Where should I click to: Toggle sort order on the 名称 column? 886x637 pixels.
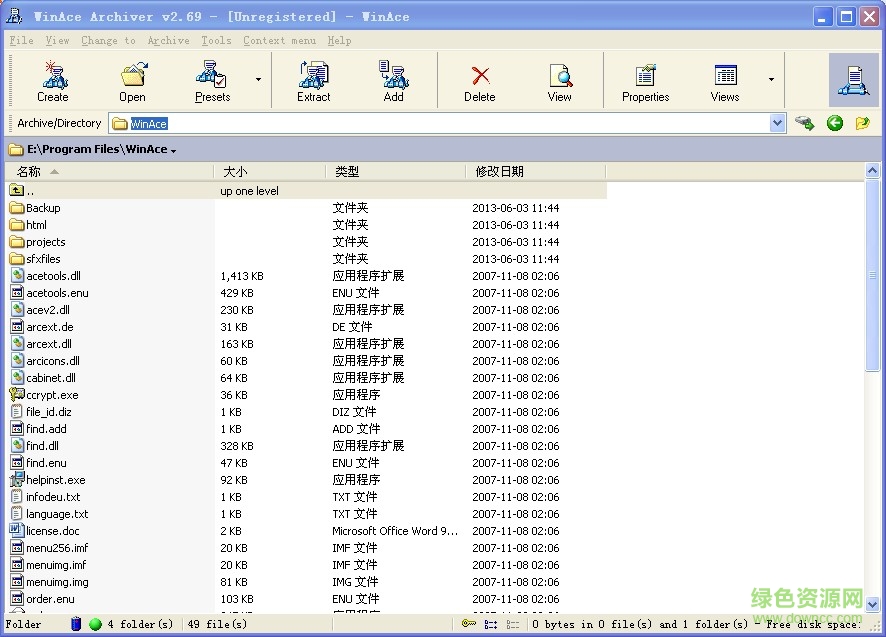pos(30,170)
